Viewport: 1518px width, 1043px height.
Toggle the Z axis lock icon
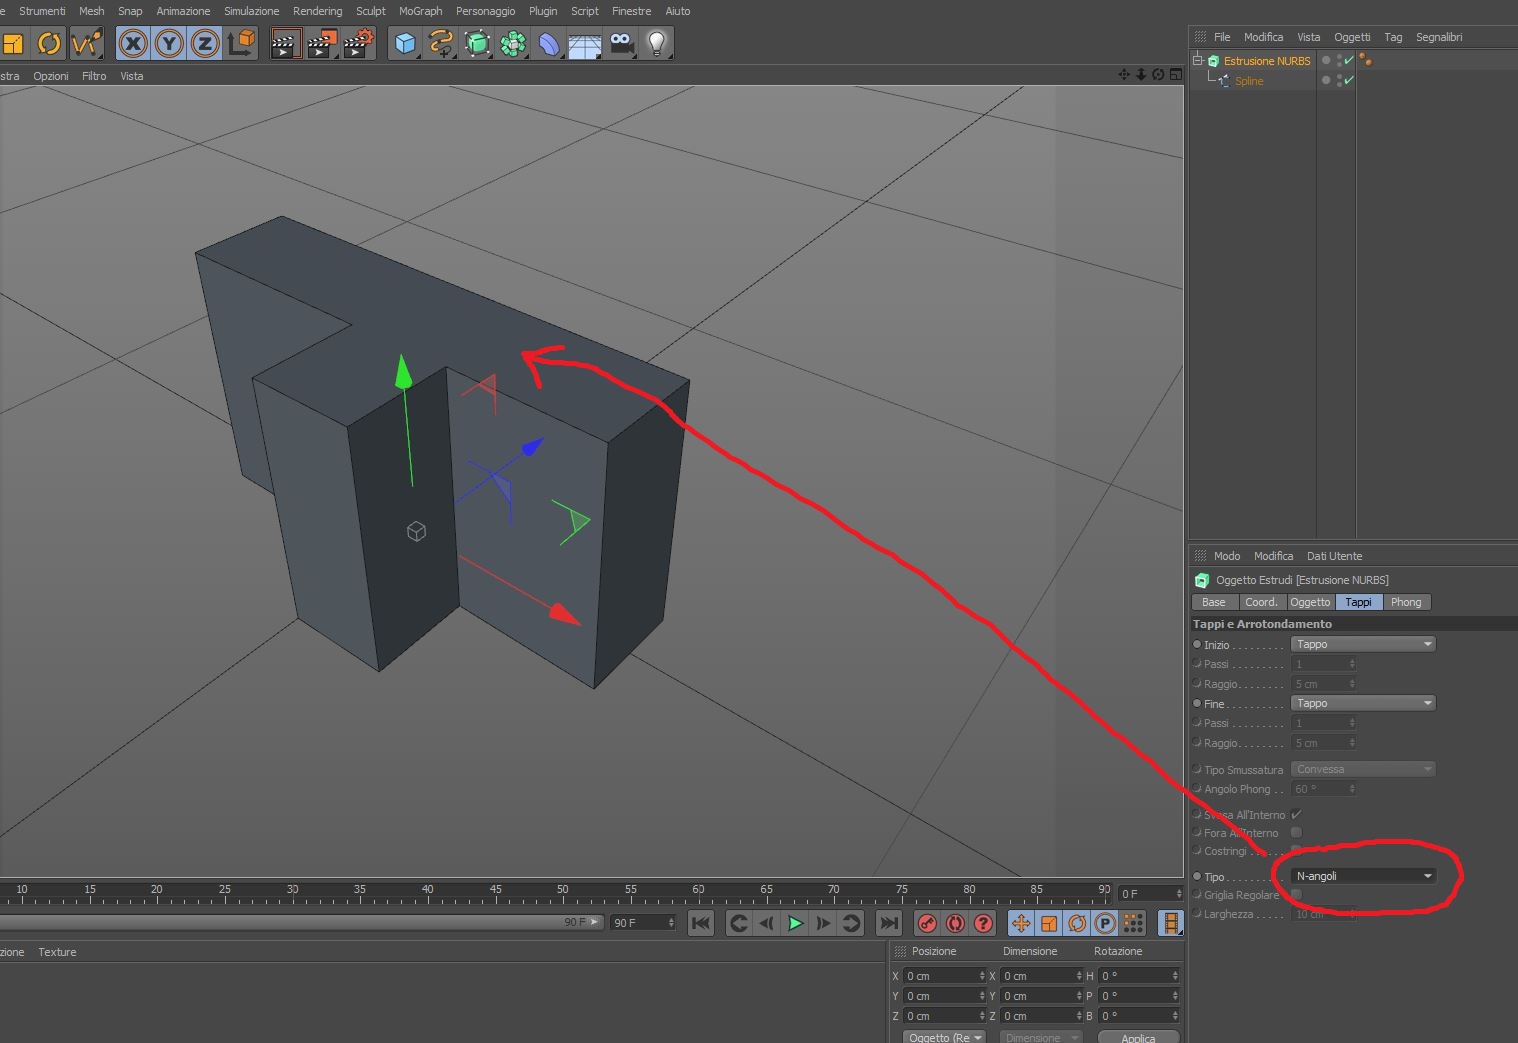pyautogui.click(x=205, y=44)
